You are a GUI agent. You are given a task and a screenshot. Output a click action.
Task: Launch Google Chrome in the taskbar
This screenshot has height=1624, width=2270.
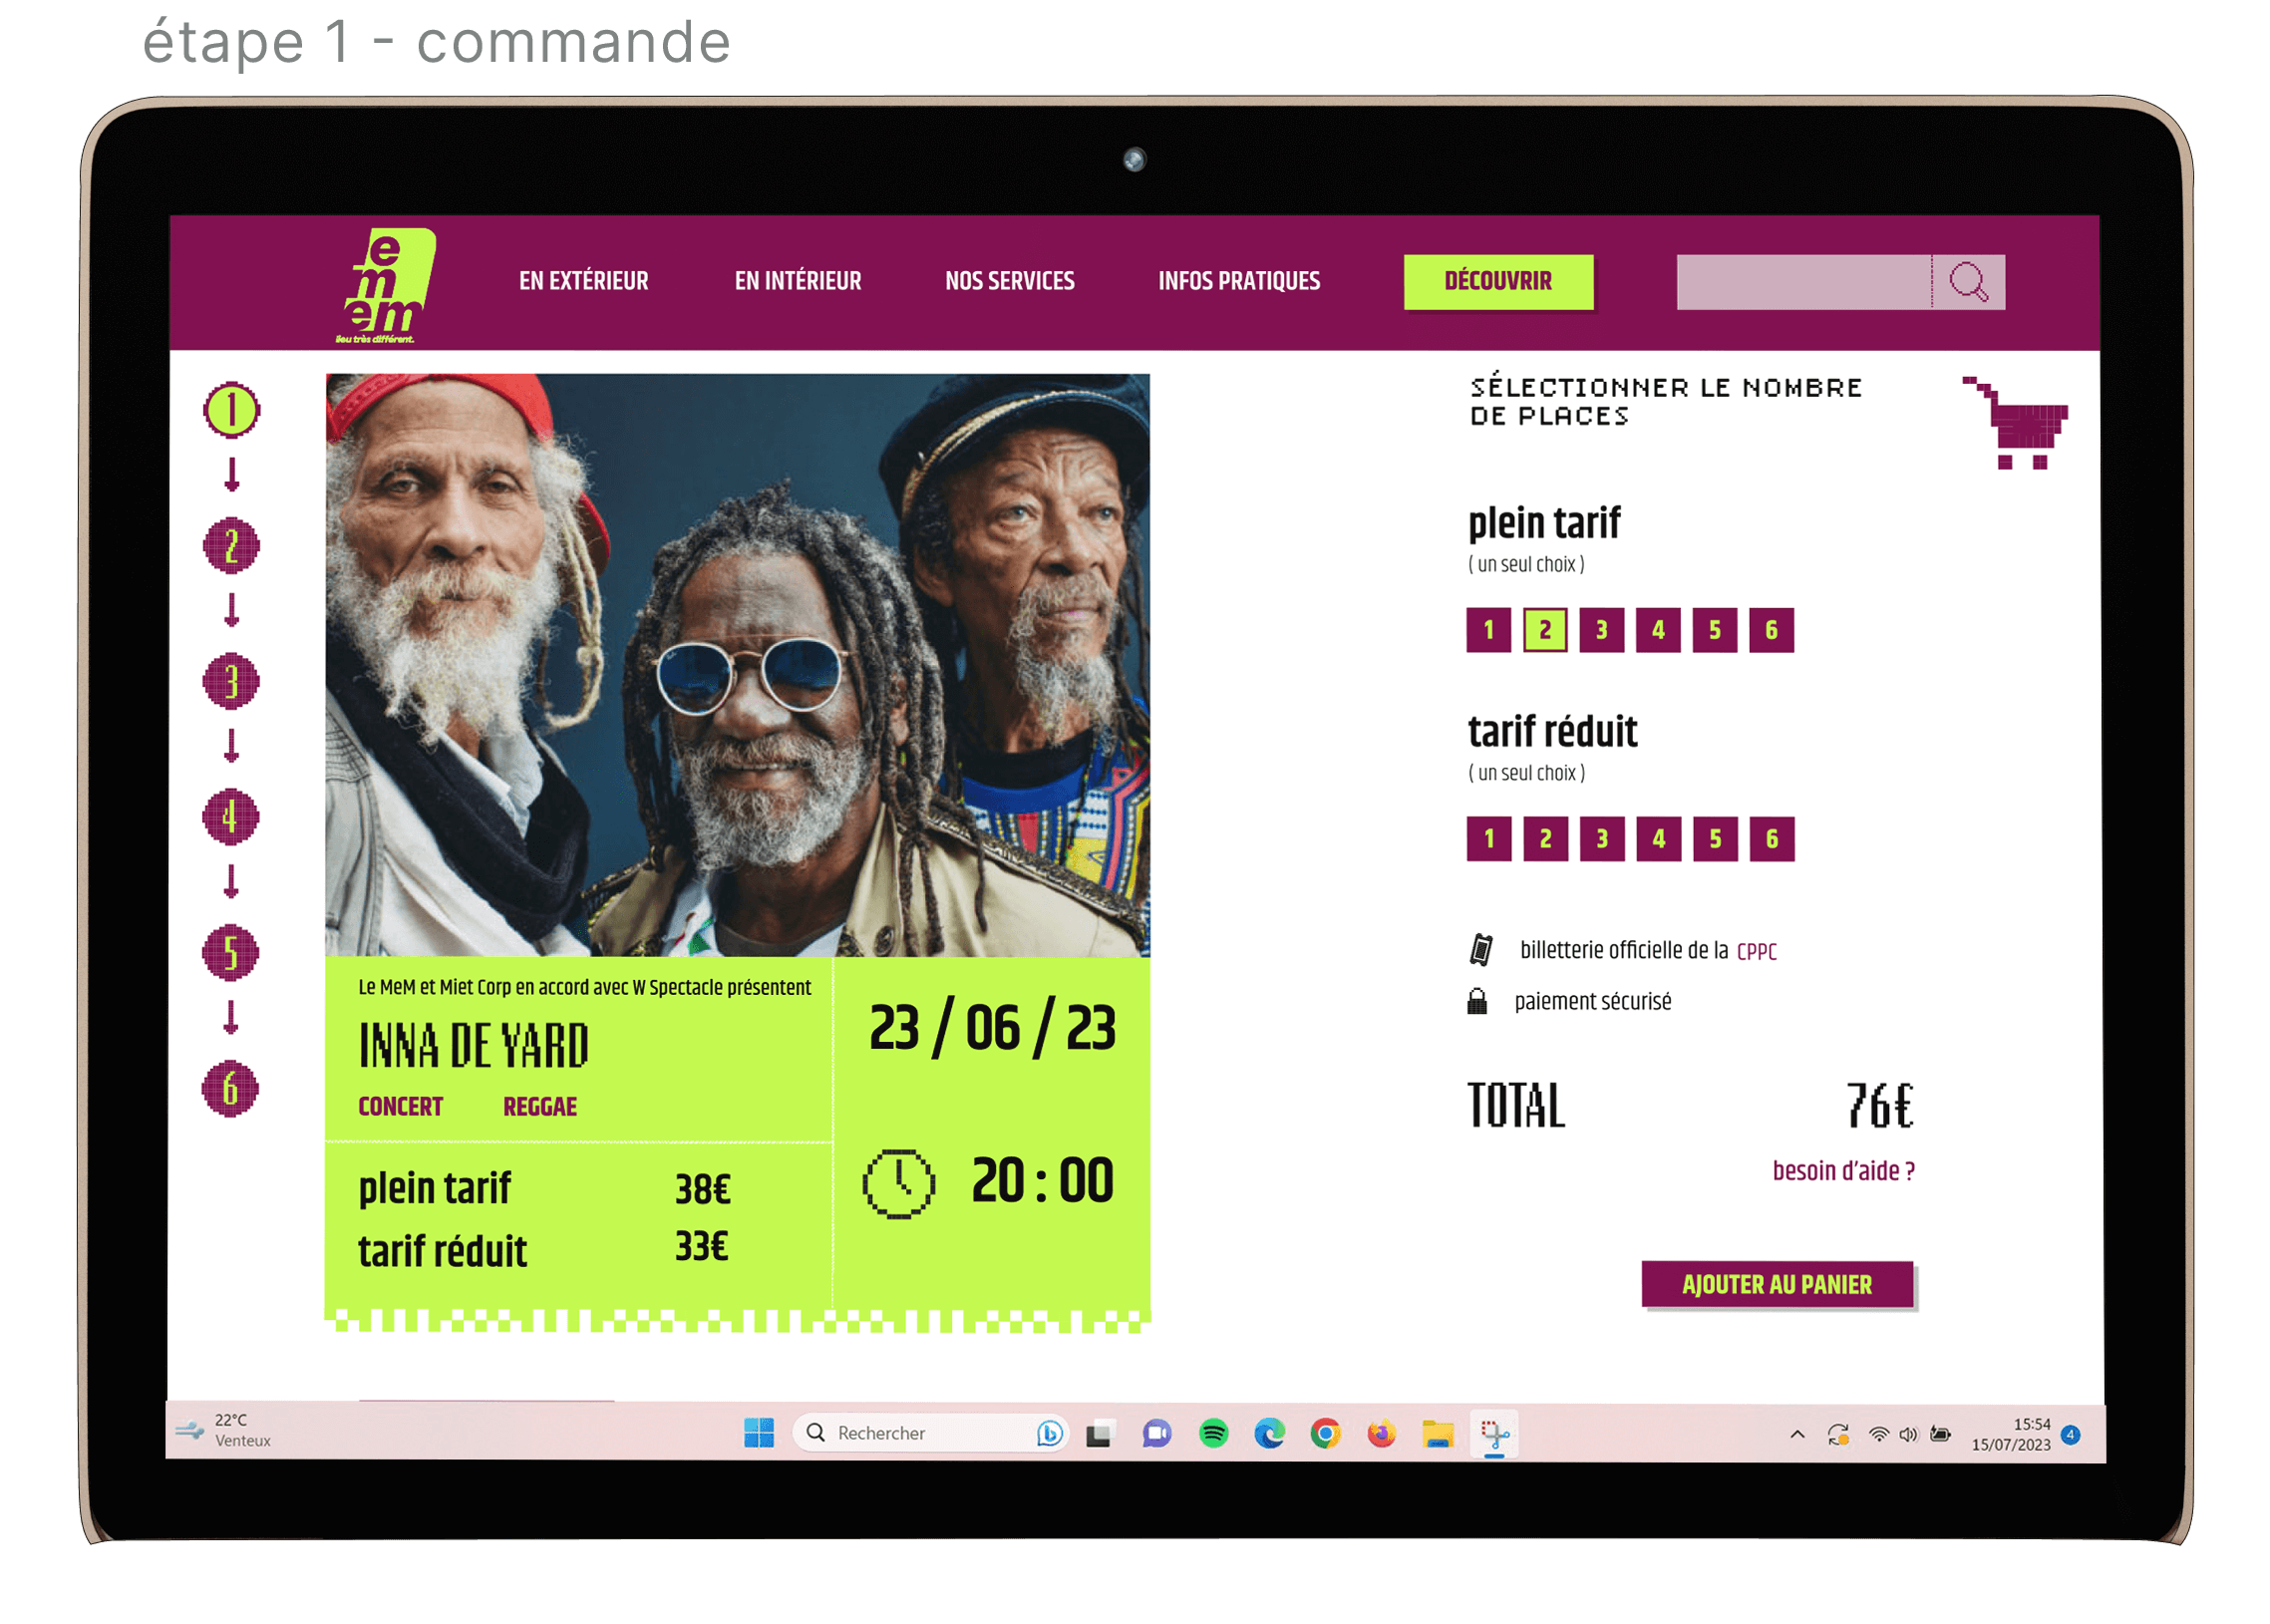tap(1325, 1433)
